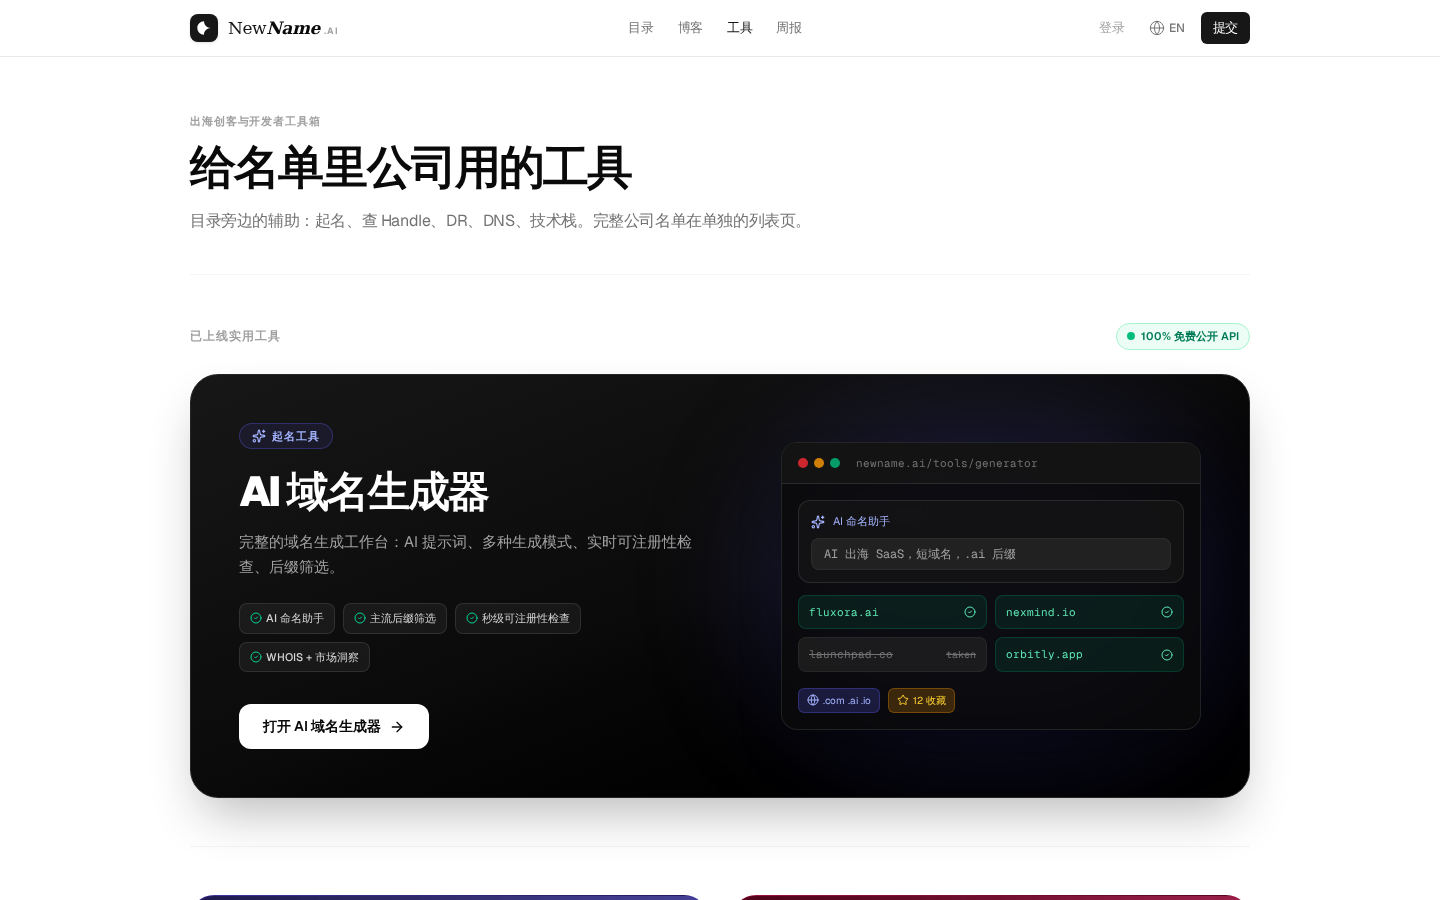Click the 已上线实用工具 section label
This screenshot has height=900, width=1440.
pos(235,336)
